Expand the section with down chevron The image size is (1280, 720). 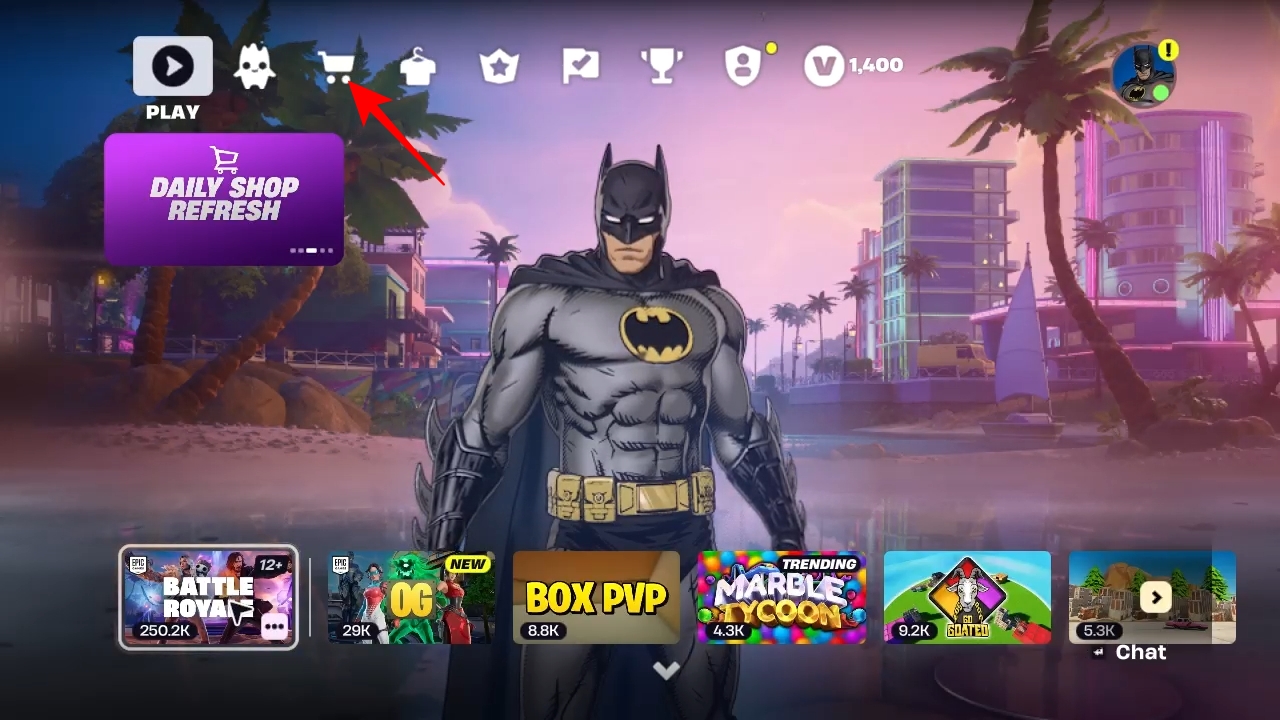coord(666,670)
